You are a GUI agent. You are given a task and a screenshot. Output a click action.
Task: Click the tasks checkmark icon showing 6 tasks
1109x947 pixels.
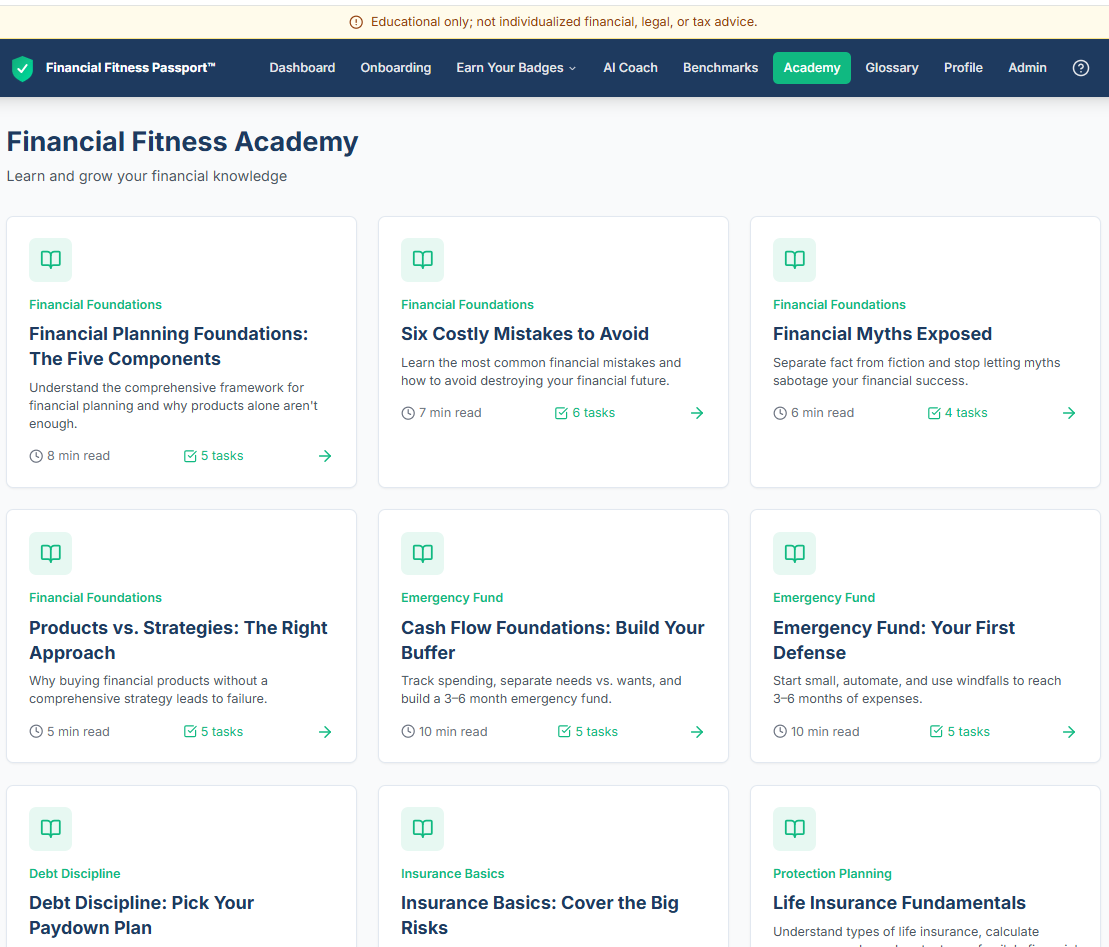(560, 412)
